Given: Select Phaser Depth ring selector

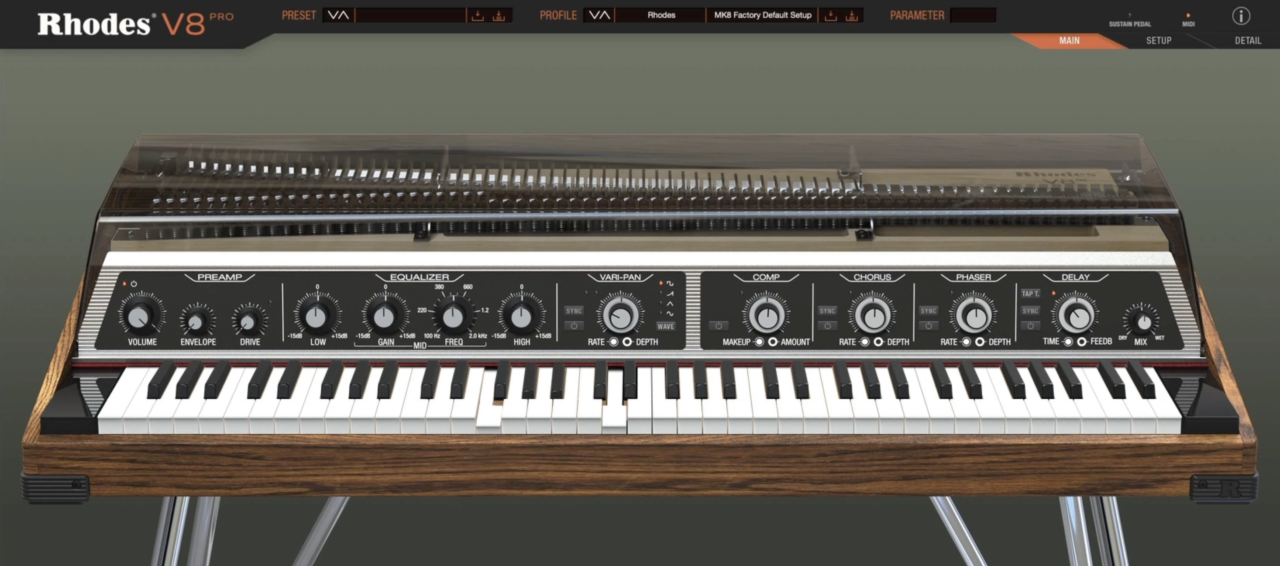Looking at the screenshot, I should click(981, 342).
